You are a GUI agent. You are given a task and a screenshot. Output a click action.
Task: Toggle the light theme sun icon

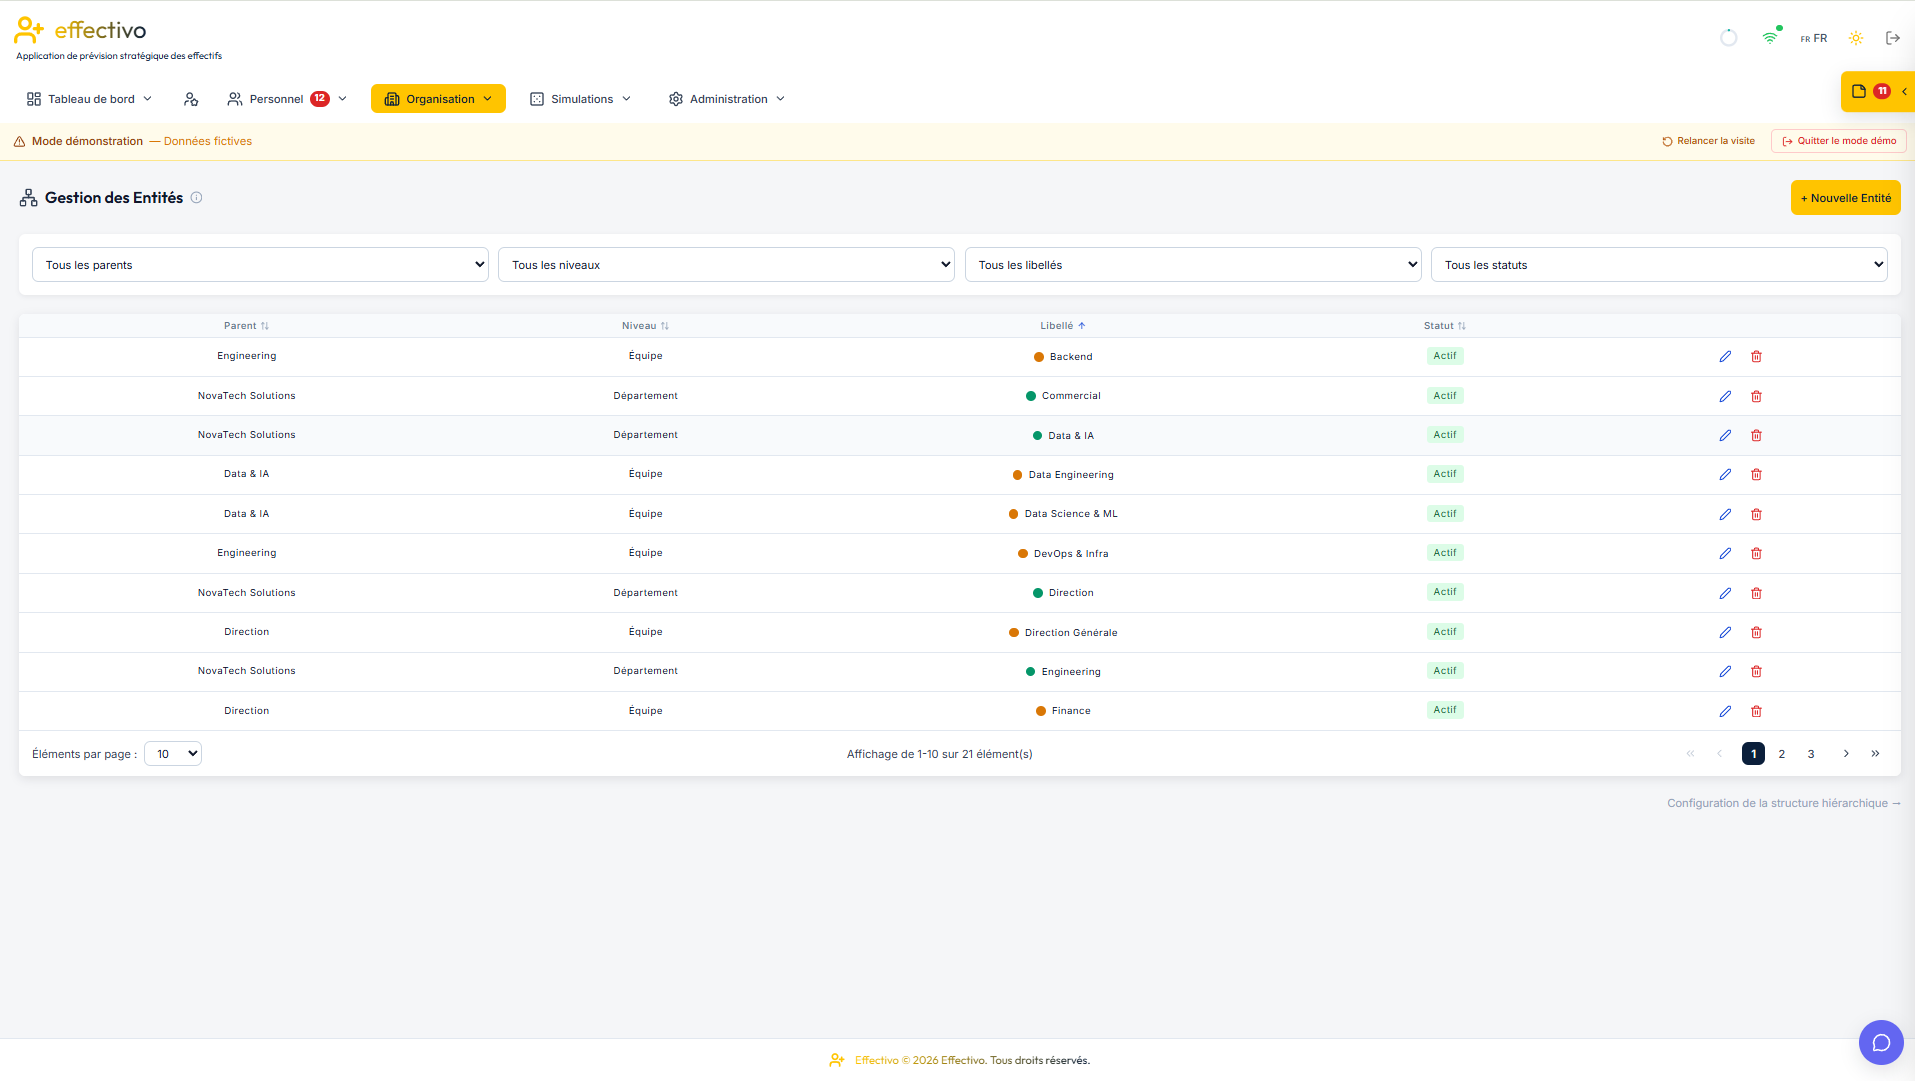point(1856,38)
